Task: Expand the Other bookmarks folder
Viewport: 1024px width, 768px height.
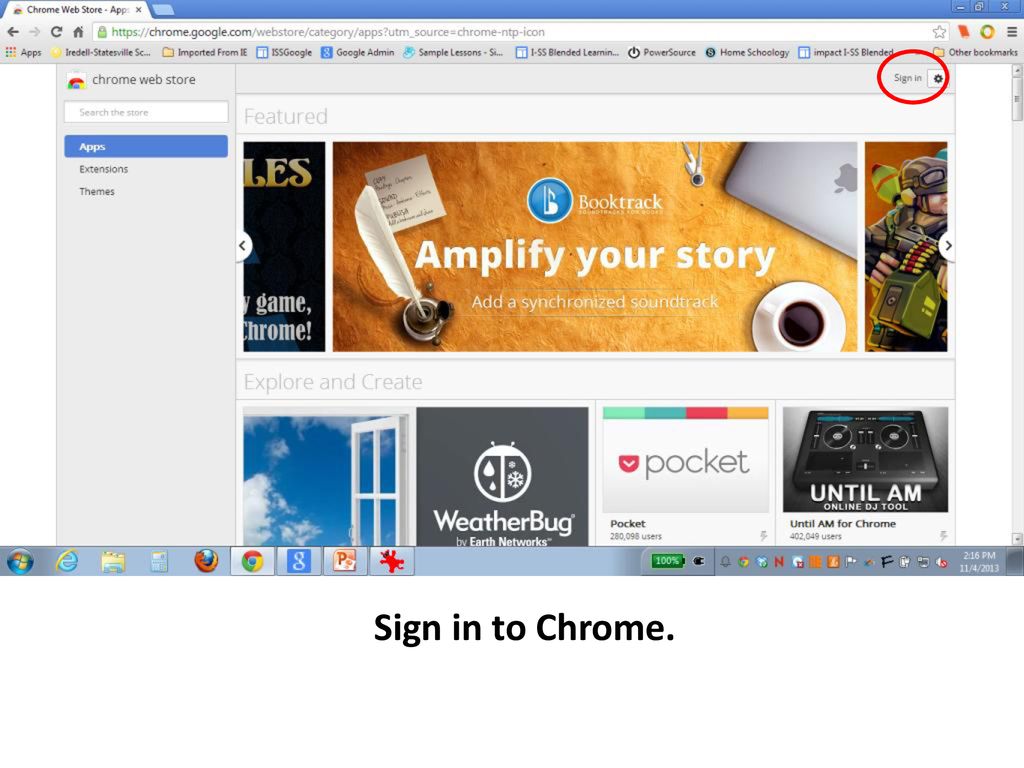Action: [x=976, y=52]
